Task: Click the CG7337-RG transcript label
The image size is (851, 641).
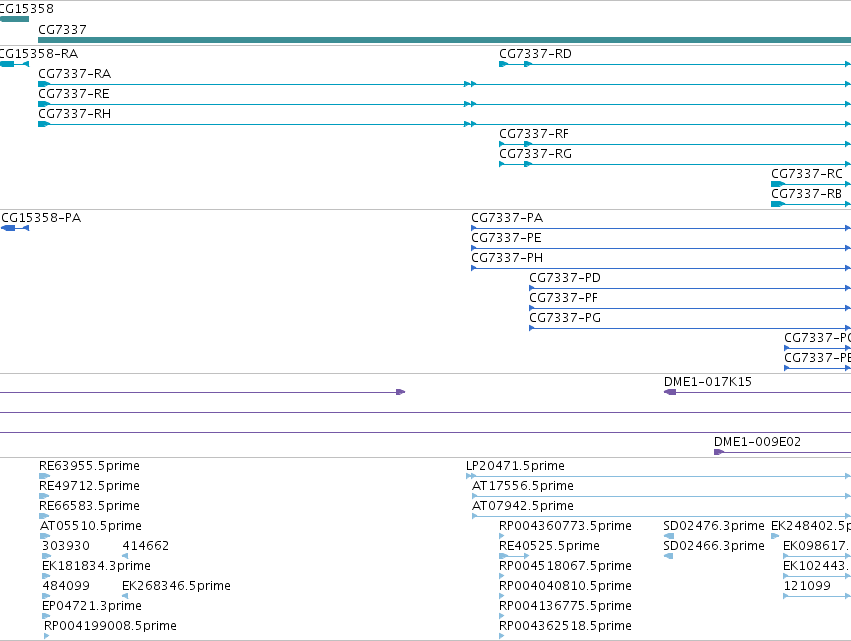Action: 536,154
